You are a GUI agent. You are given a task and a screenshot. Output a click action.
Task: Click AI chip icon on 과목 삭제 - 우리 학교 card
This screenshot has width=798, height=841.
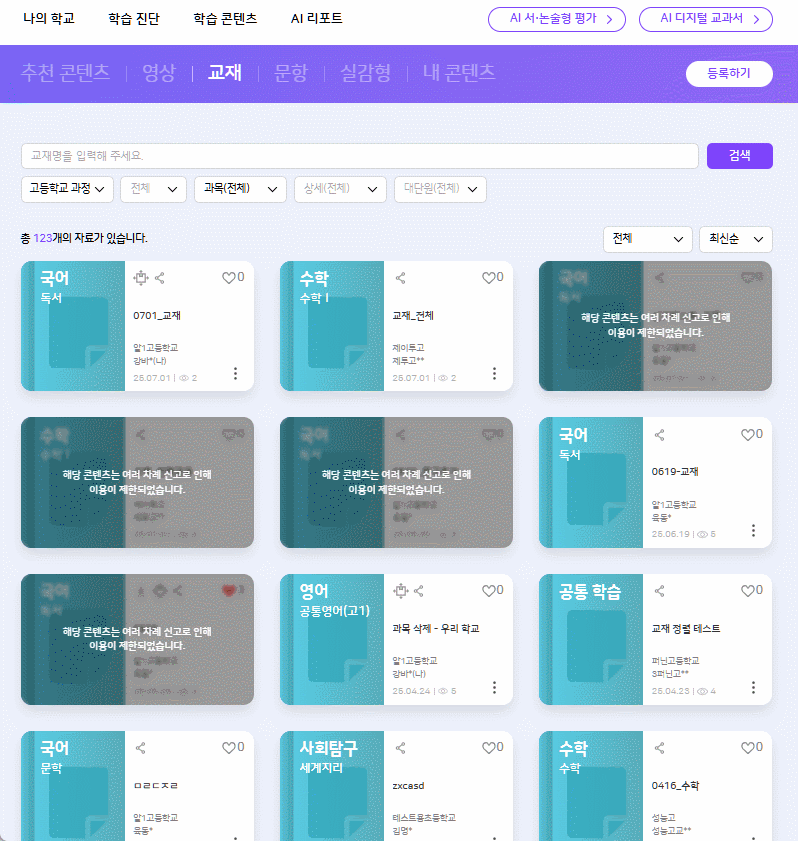[400, 591]
